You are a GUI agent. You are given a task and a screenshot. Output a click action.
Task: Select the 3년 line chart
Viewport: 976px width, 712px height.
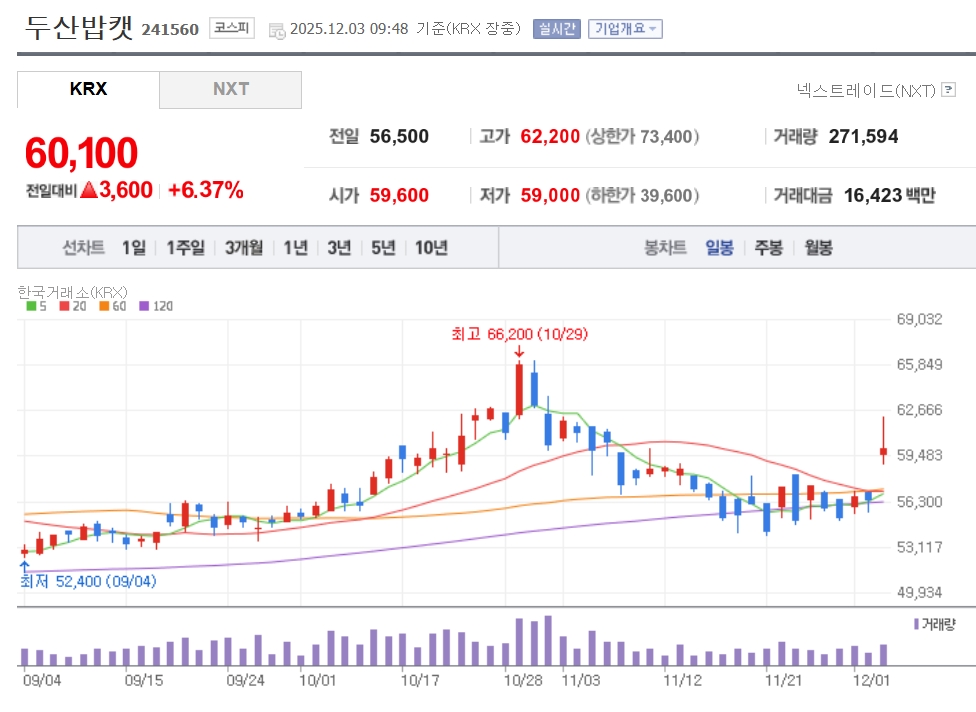coord(339,248)
